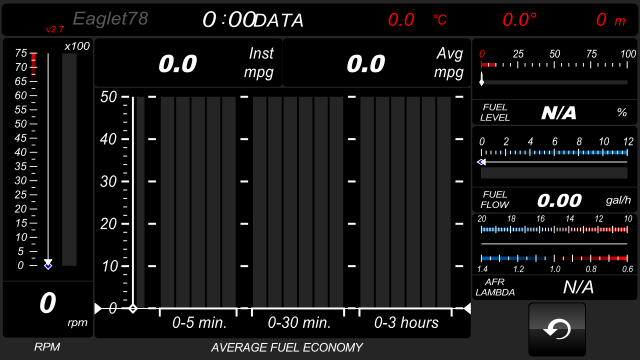Click the left white triangle chart marker
Viewport: 640px width, 360px height.
tap(98, 309)
